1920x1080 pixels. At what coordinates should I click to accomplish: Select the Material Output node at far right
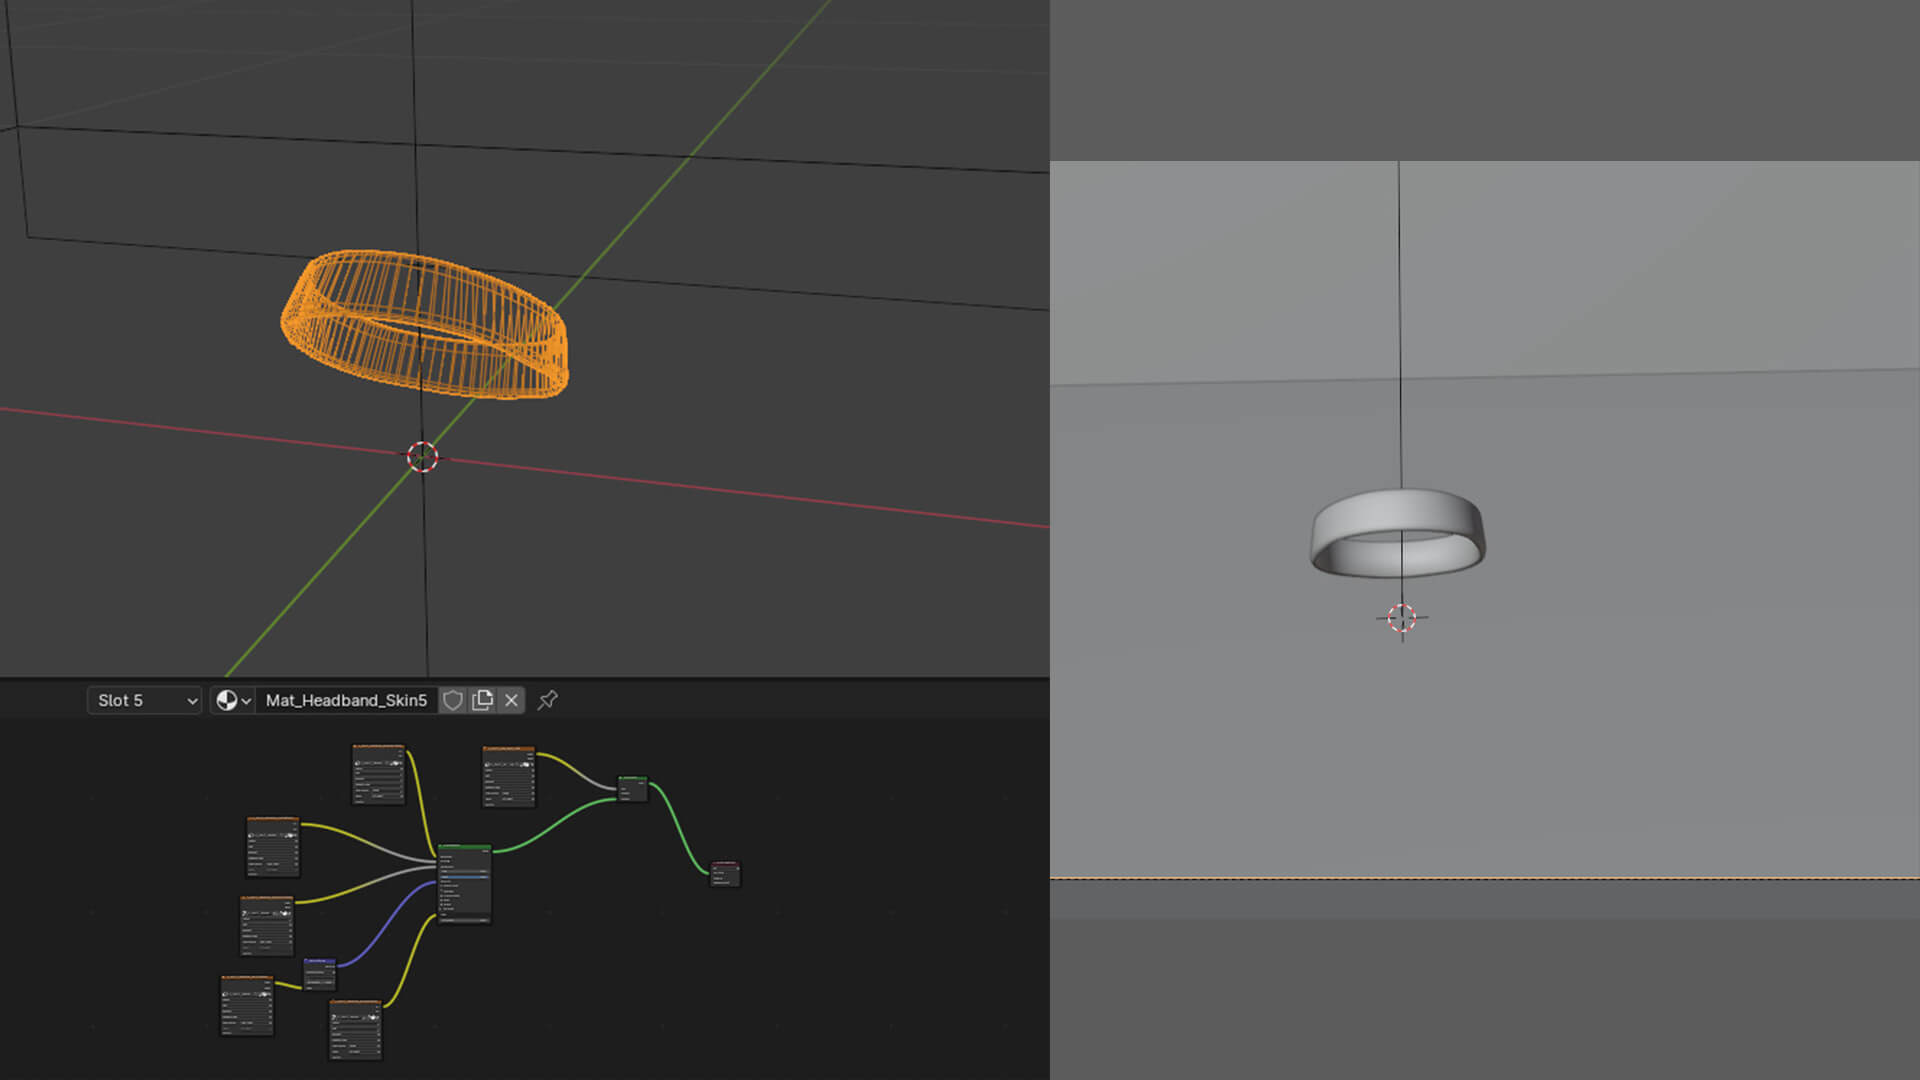725,873
